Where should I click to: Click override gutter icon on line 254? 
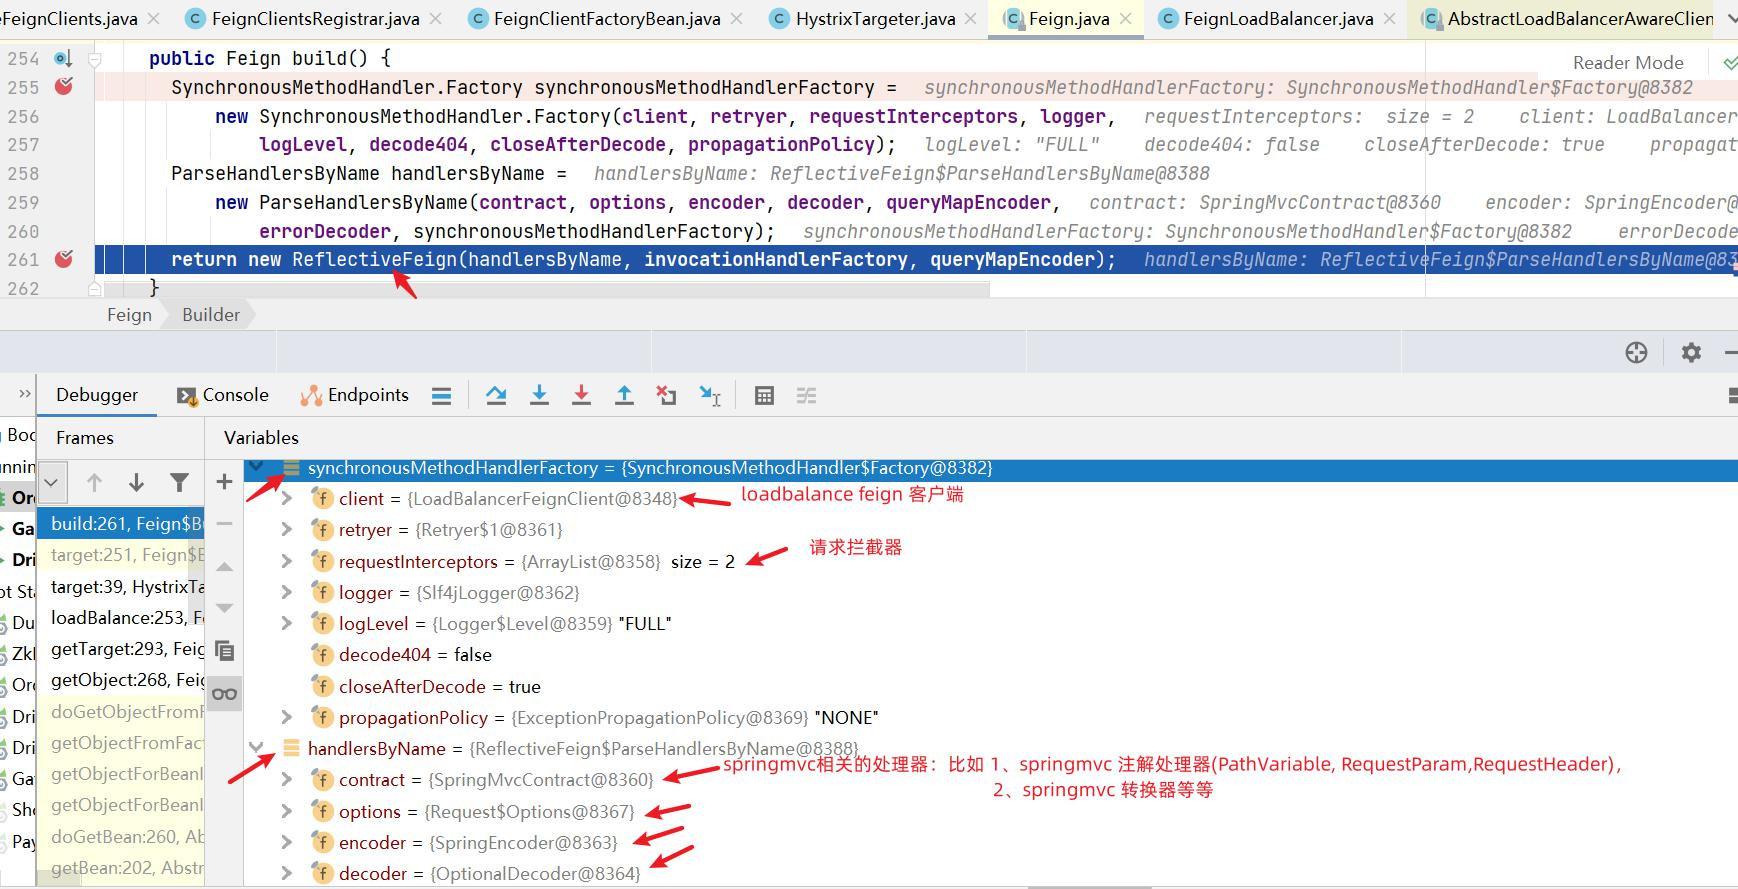[x=63, y=59]
